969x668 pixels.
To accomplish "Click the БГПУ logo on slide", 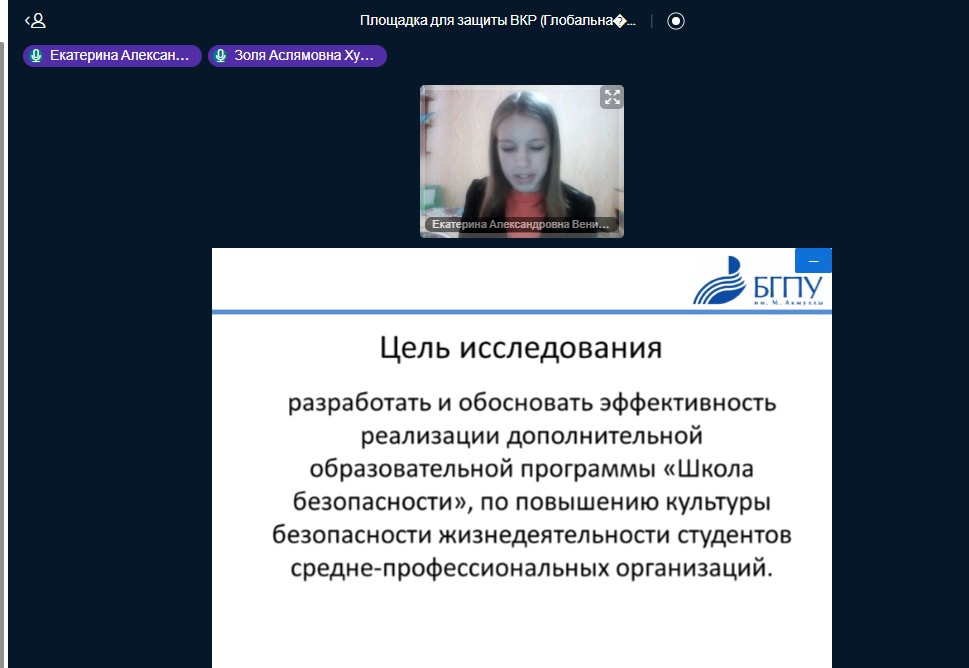I will [x=760, y=280].
